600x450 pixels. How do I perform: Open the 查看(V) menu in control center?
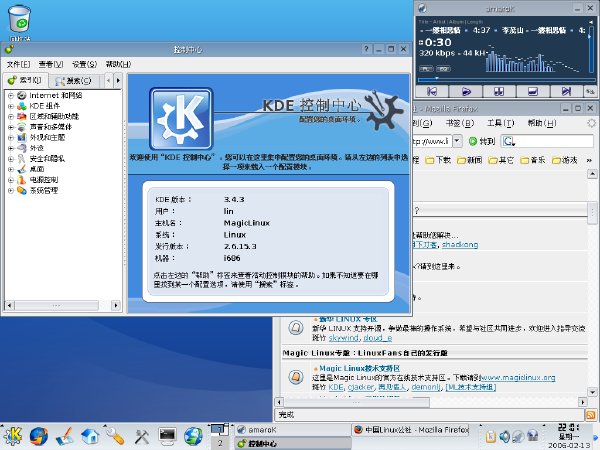click(51, 64)
